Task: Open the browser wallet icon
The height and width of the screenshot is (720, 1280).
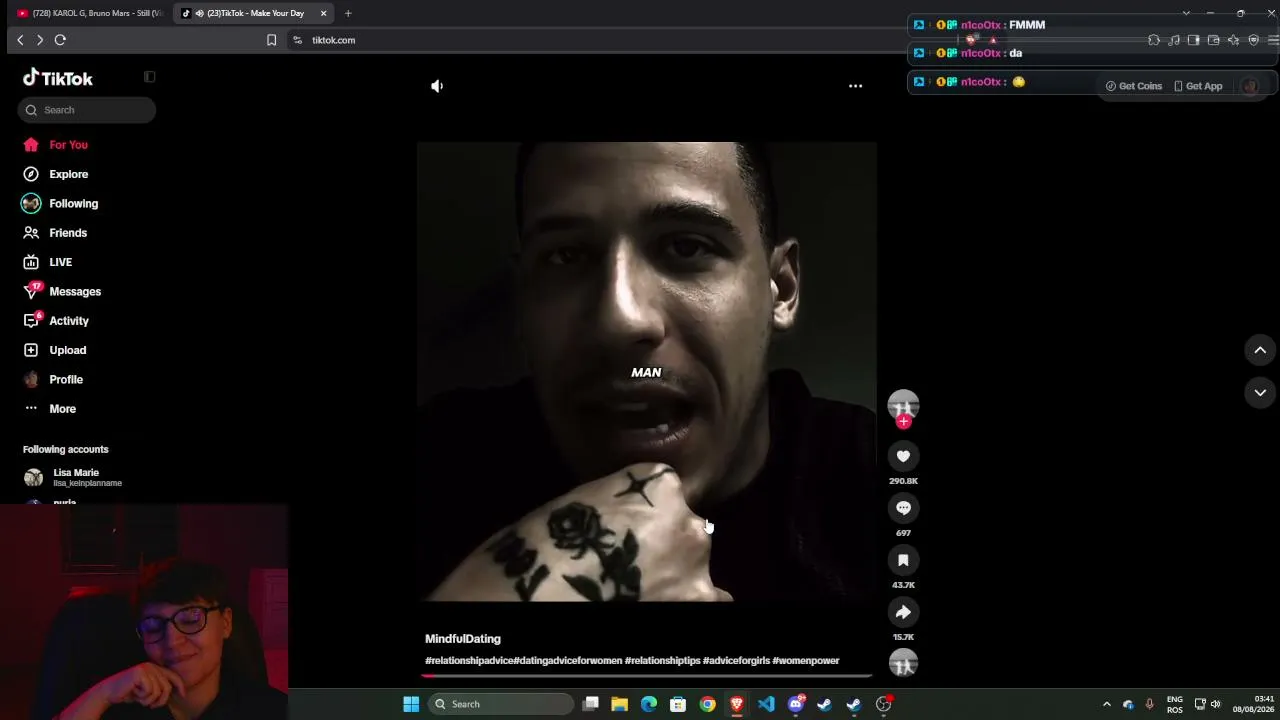Action: tap(1214, 40)
